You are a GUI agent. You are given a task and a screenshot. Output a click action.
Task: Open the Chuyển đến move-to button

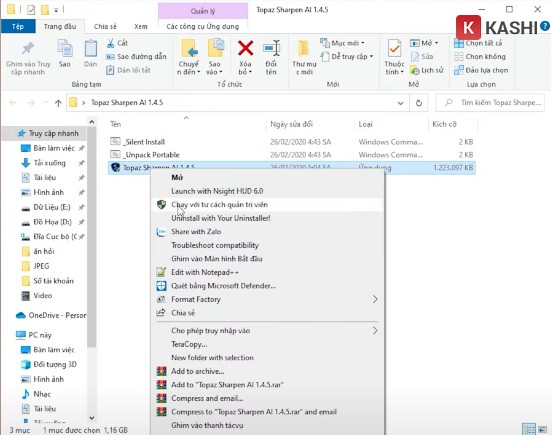pyautogui.click(x=189, y=57)
